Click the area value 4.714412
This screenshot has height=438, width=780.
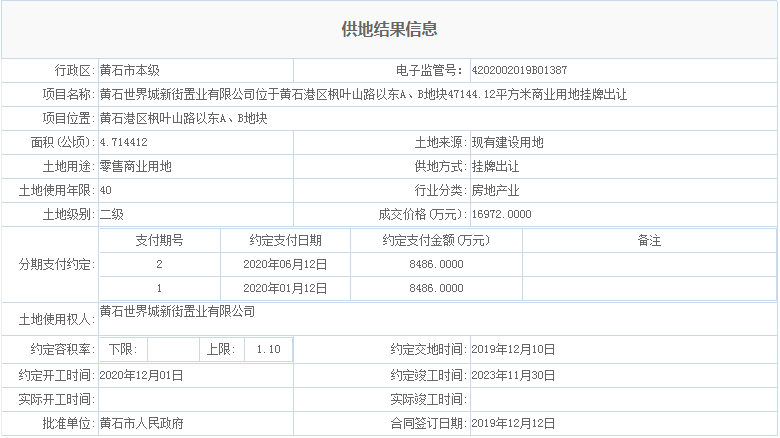[x=124, y=142]
